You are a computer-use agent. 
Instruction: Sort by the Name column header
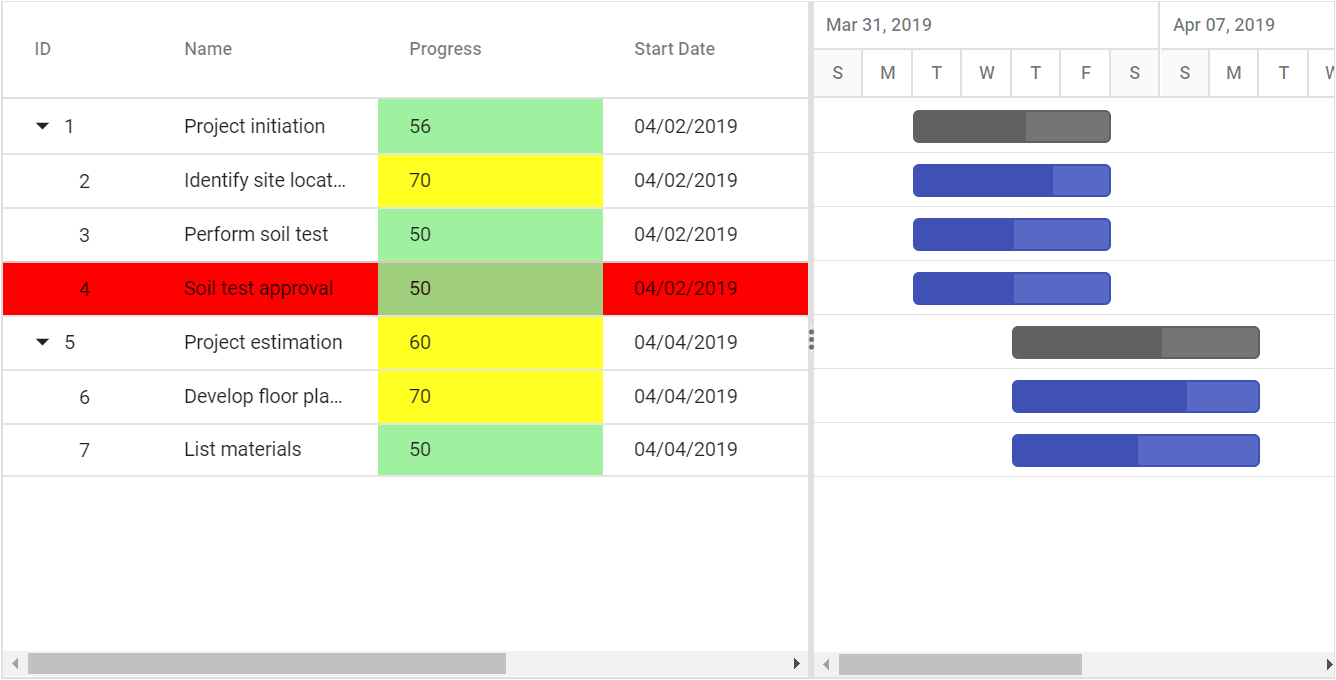(208, 49)
